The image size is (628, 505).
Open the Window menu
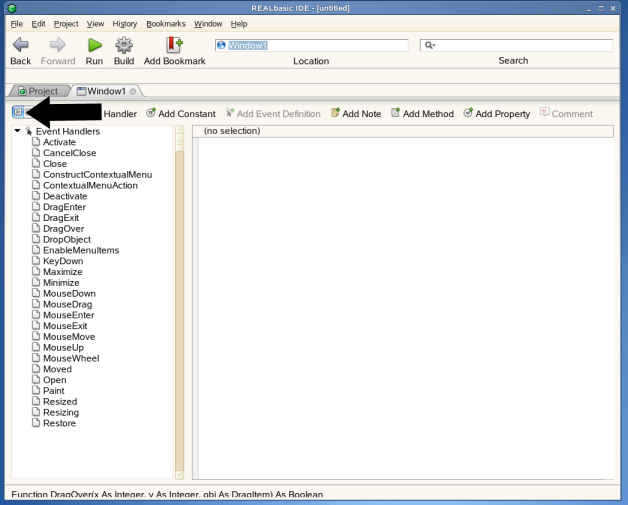pos(208,24)
